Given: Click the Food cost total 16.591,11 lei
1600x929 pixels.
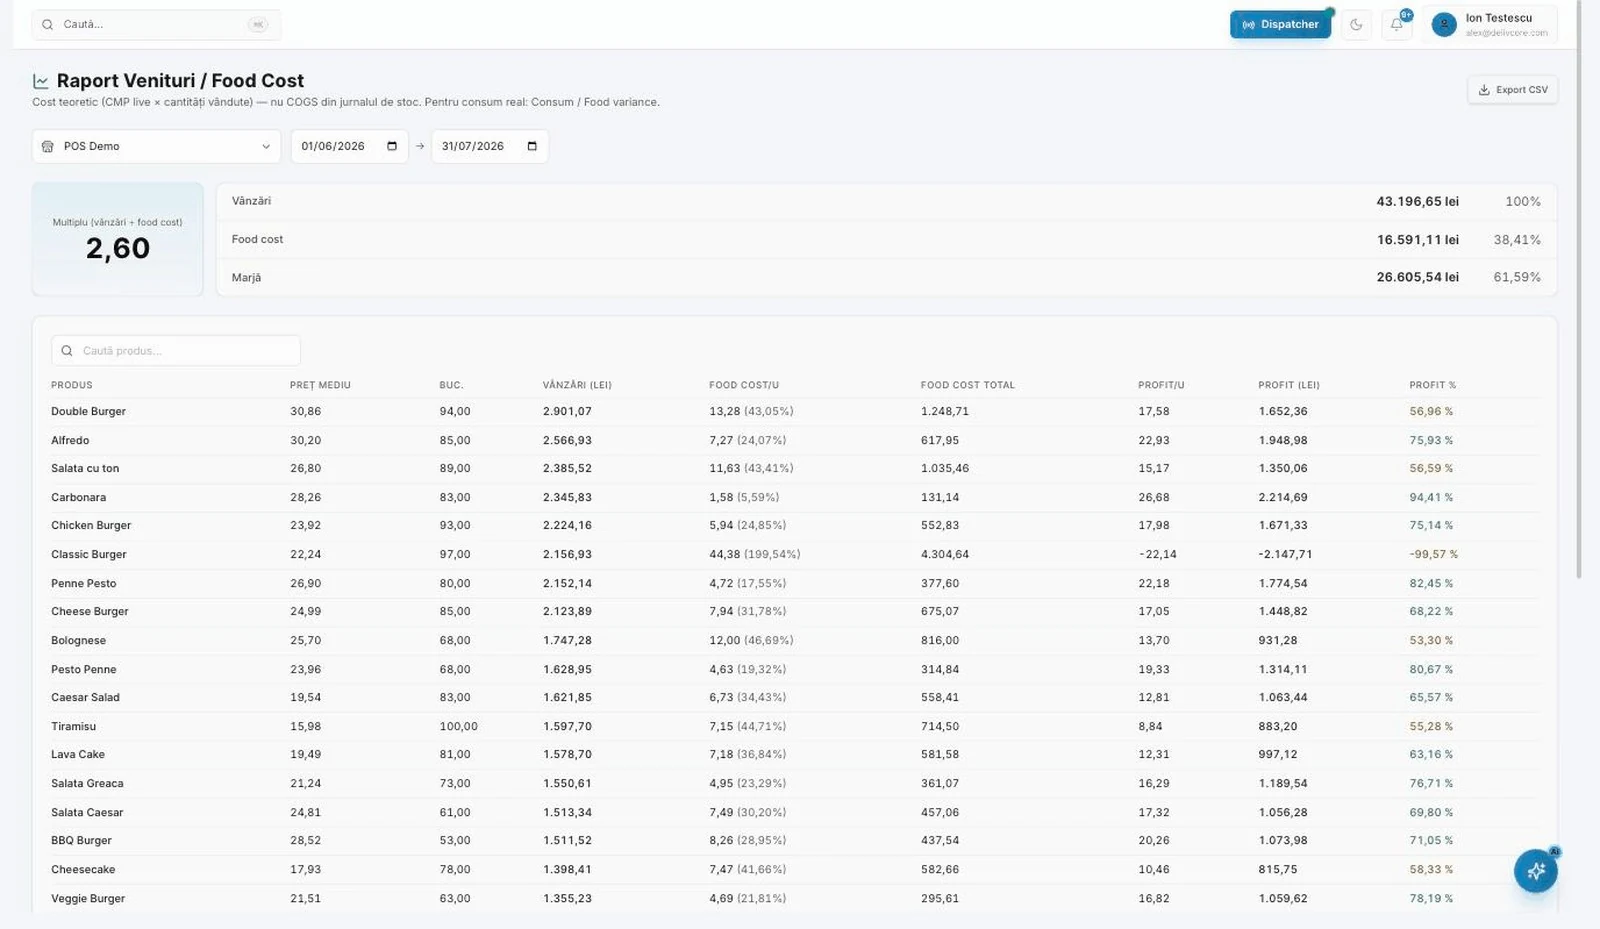Looking at the screenshot, I should [x=1417, y=240].
